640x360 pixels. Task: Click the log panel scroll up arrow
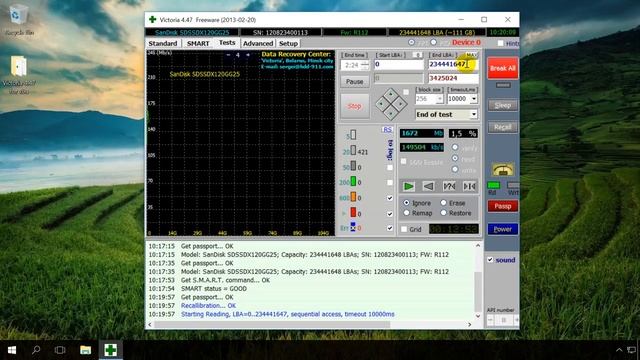click(478, 246)
